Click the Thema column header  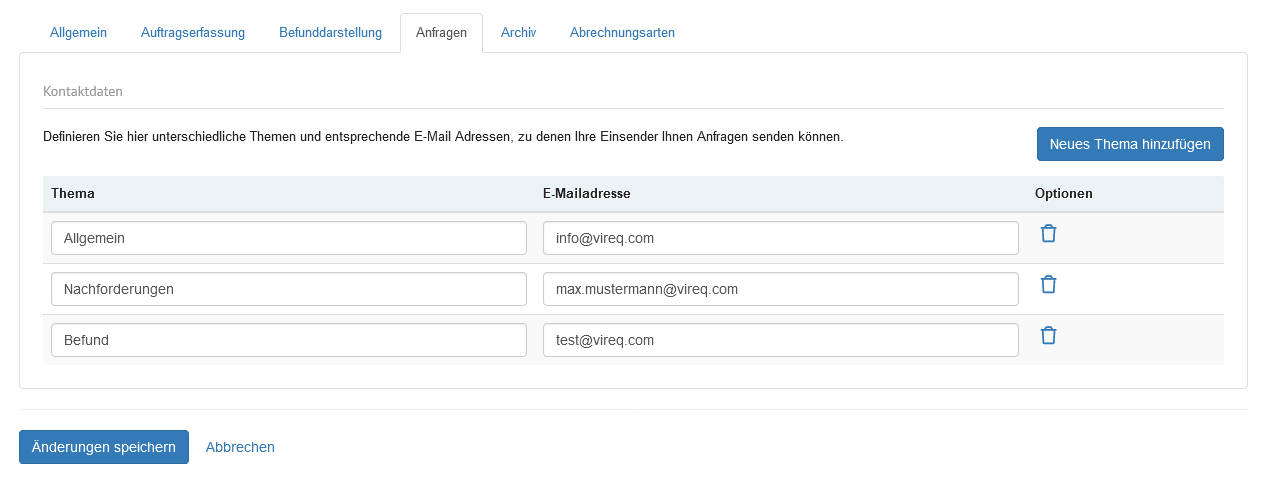point(73,194)
